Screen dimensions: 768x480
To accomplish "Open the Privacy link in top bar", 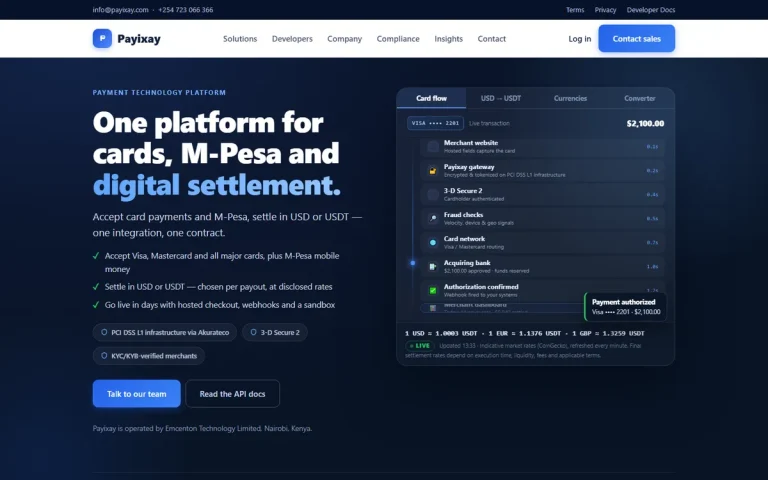I will [605, 10].
